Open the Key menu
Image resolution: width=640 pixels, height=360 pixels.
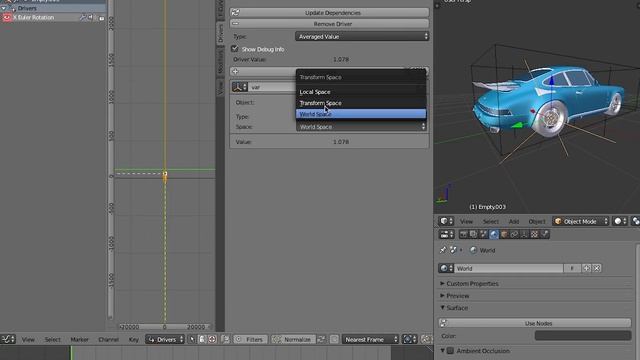[133, 339]
